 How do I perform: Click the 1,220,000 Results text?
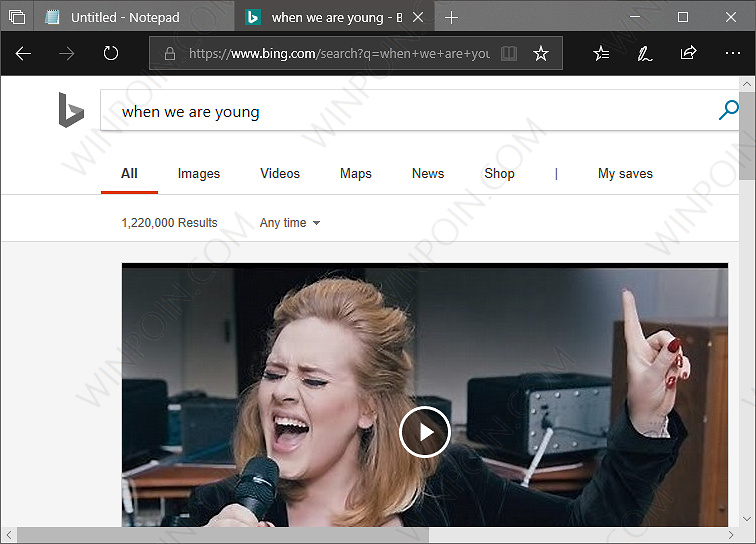tap(169, 223)
